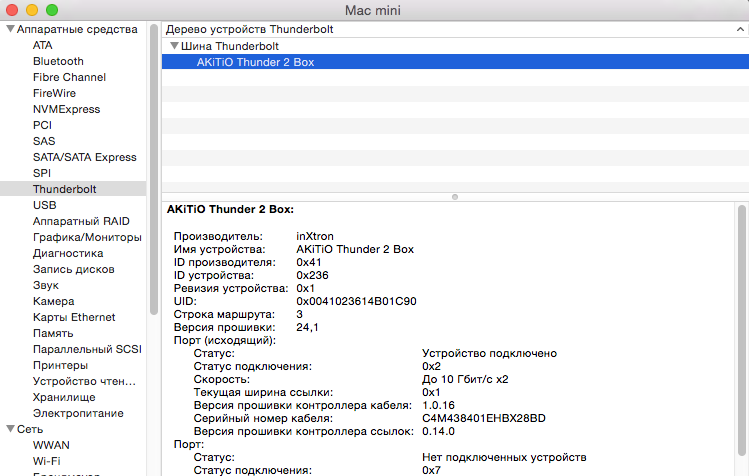Close the Mac mini window
The width and height of the screenshot is (749, 476).
coord(12,10)
